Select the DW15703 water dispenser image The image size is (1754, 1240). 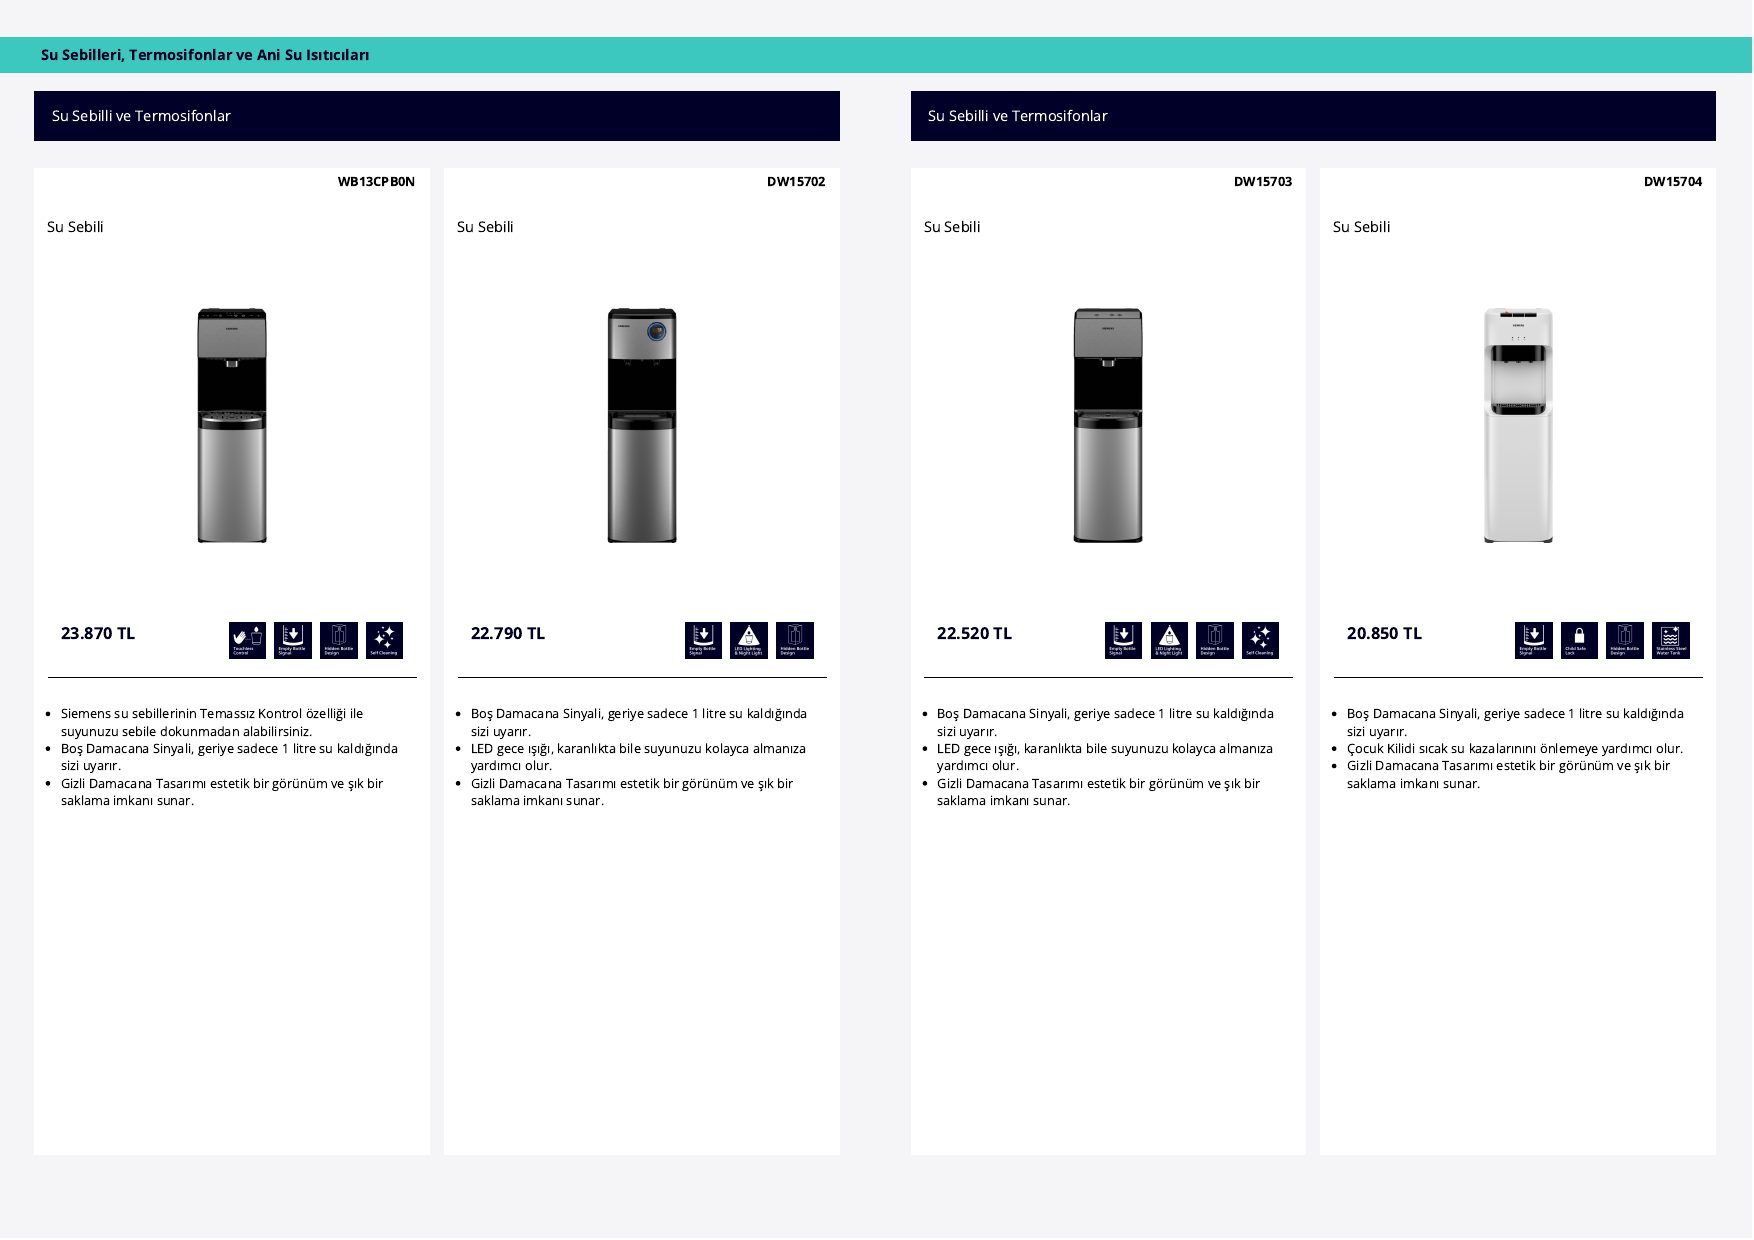point(1108,426)
